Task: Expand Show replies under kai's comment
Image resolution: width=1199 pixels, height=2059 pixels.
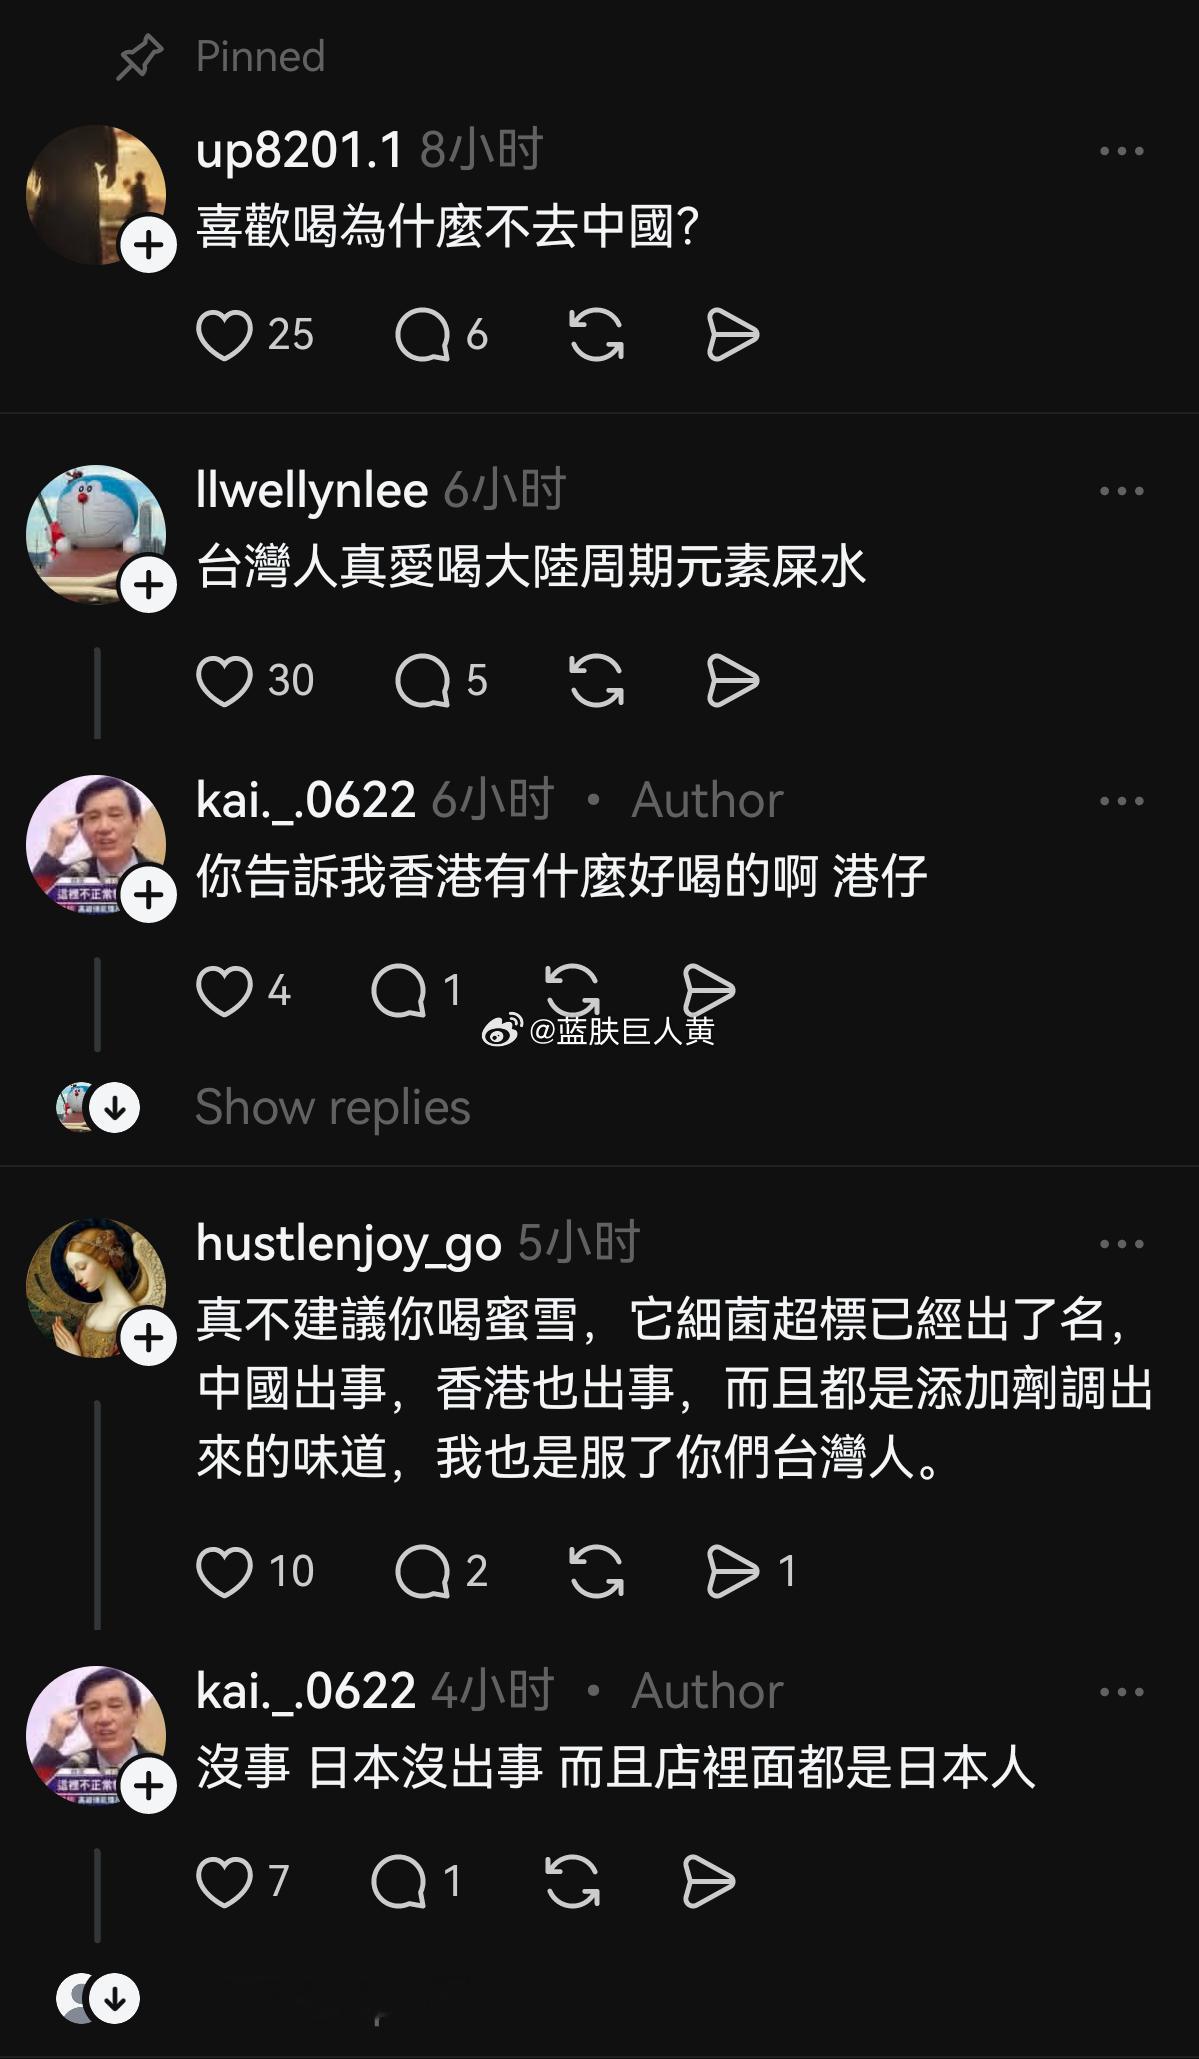Action: coord(332,1107)
